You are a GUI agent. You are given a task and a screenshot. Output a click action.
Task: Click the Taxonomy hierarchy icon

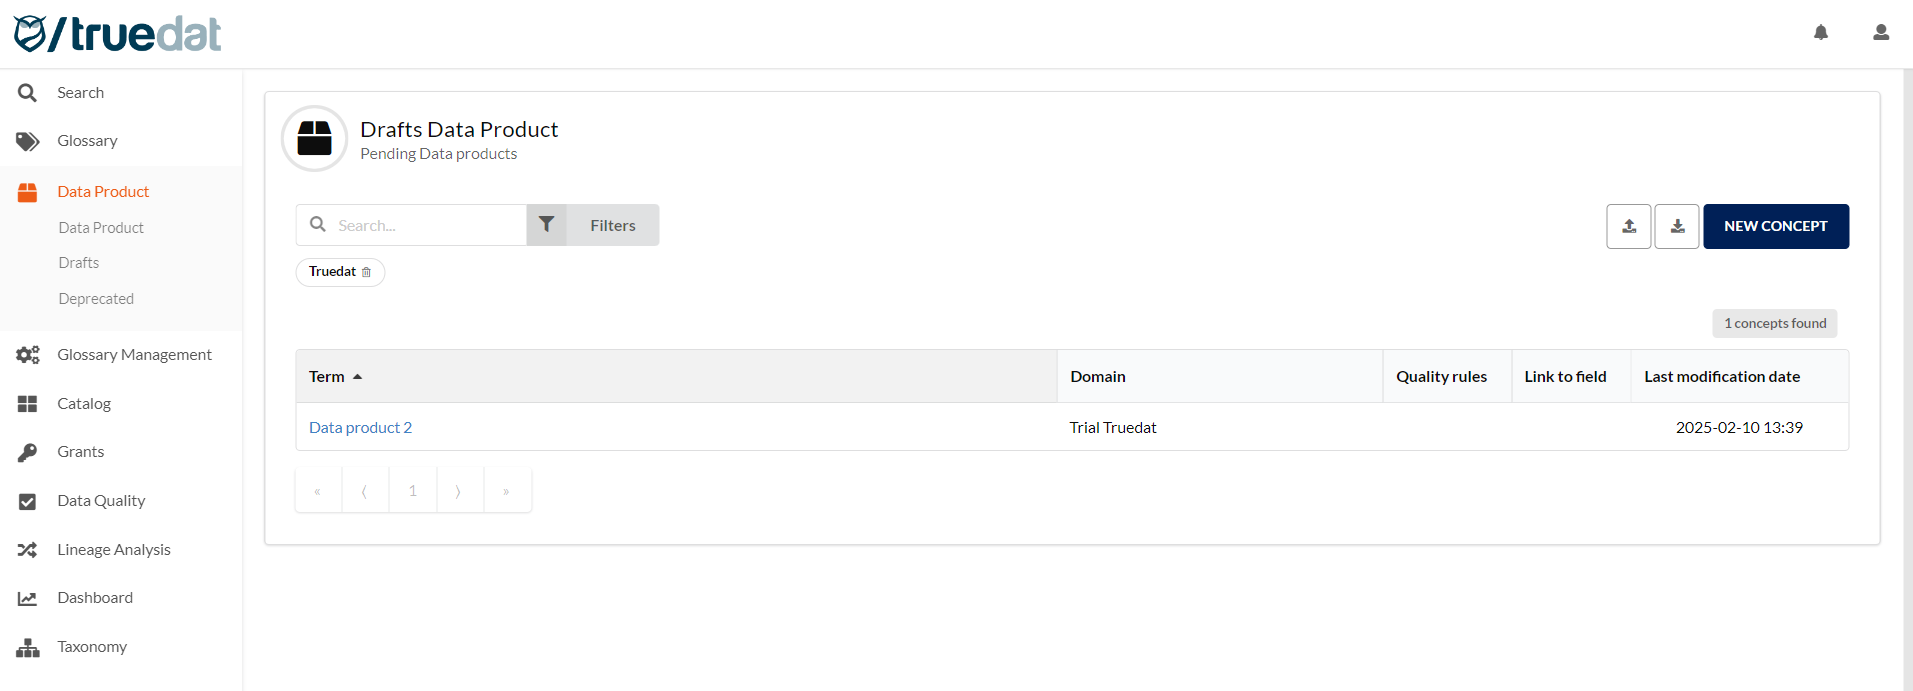[27, 648]
